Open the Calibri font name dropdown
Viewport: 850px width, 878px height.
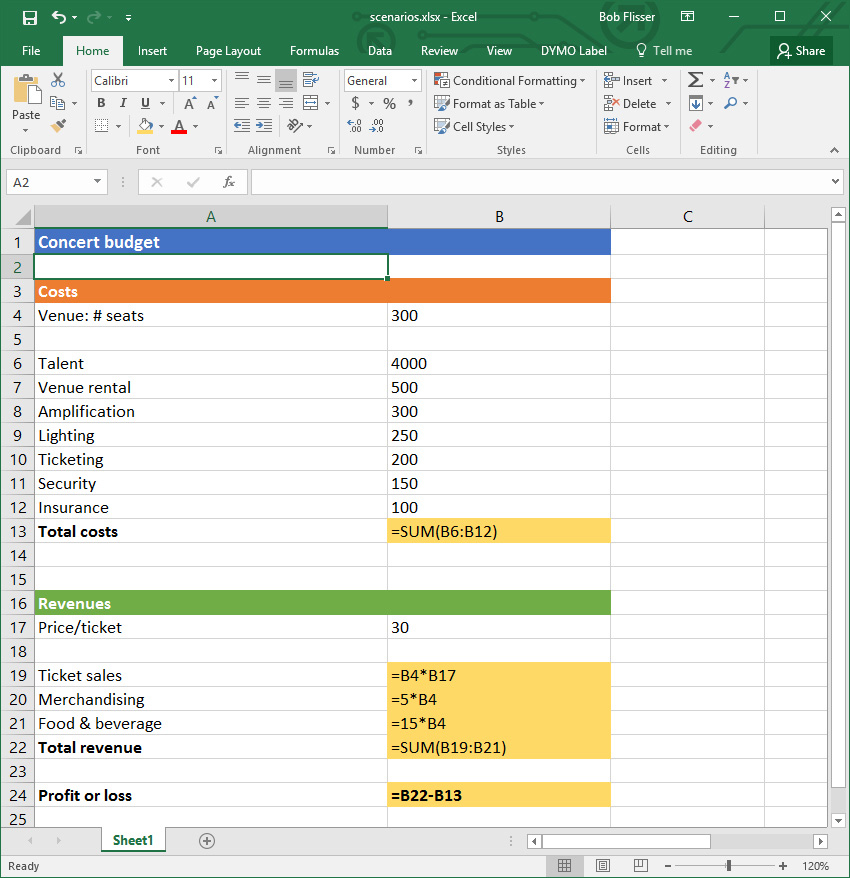[171, 81]
